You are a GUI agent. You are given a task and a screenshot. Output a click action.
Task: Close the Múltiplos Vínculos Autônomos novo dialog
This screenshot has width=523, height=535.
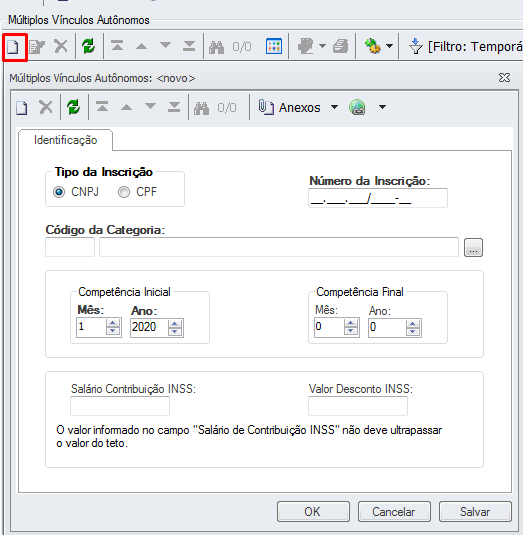504,78
